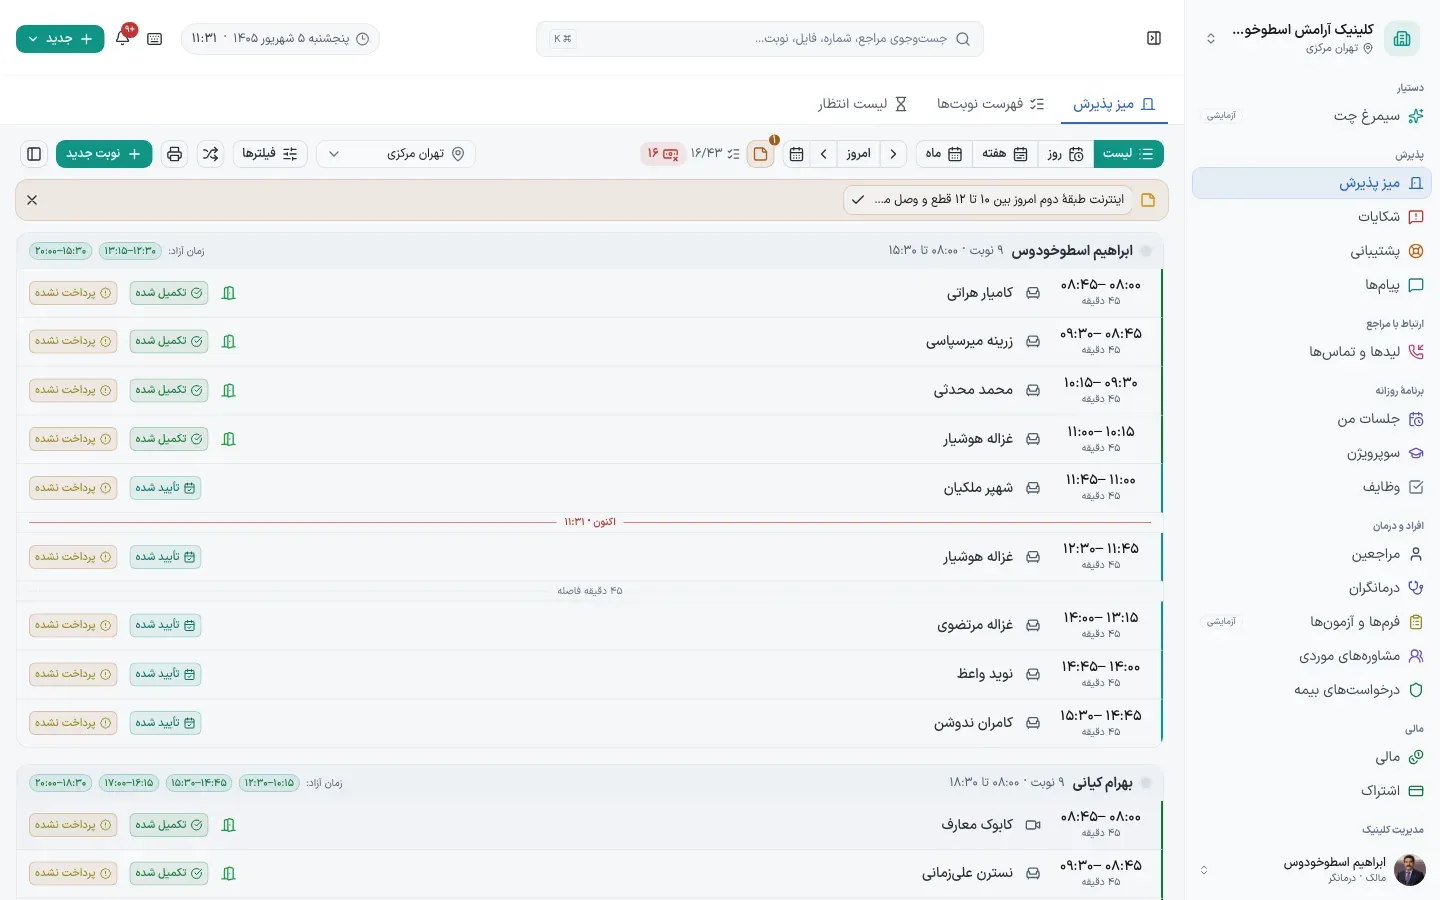Toggle the ۱۶/۴۳ completion counter

715,154
